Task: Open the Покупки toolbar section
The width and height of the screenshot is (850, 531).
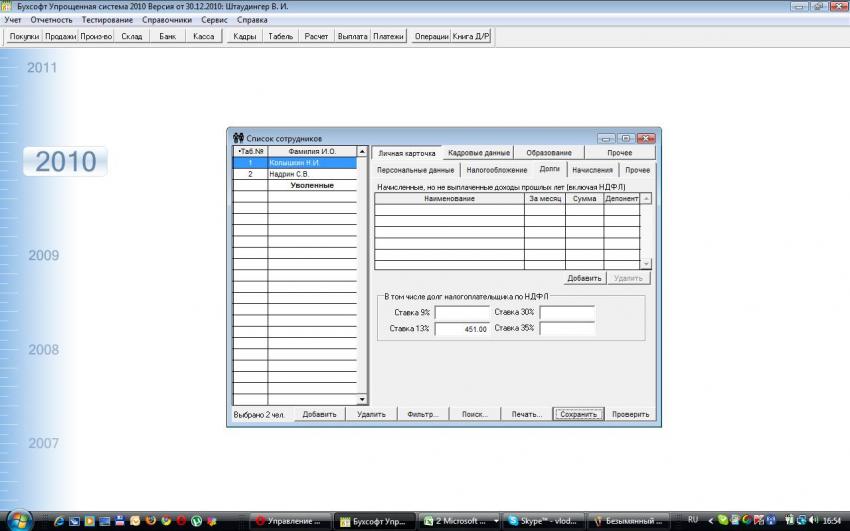Action: pyautogui.click(x=24, y=36)
